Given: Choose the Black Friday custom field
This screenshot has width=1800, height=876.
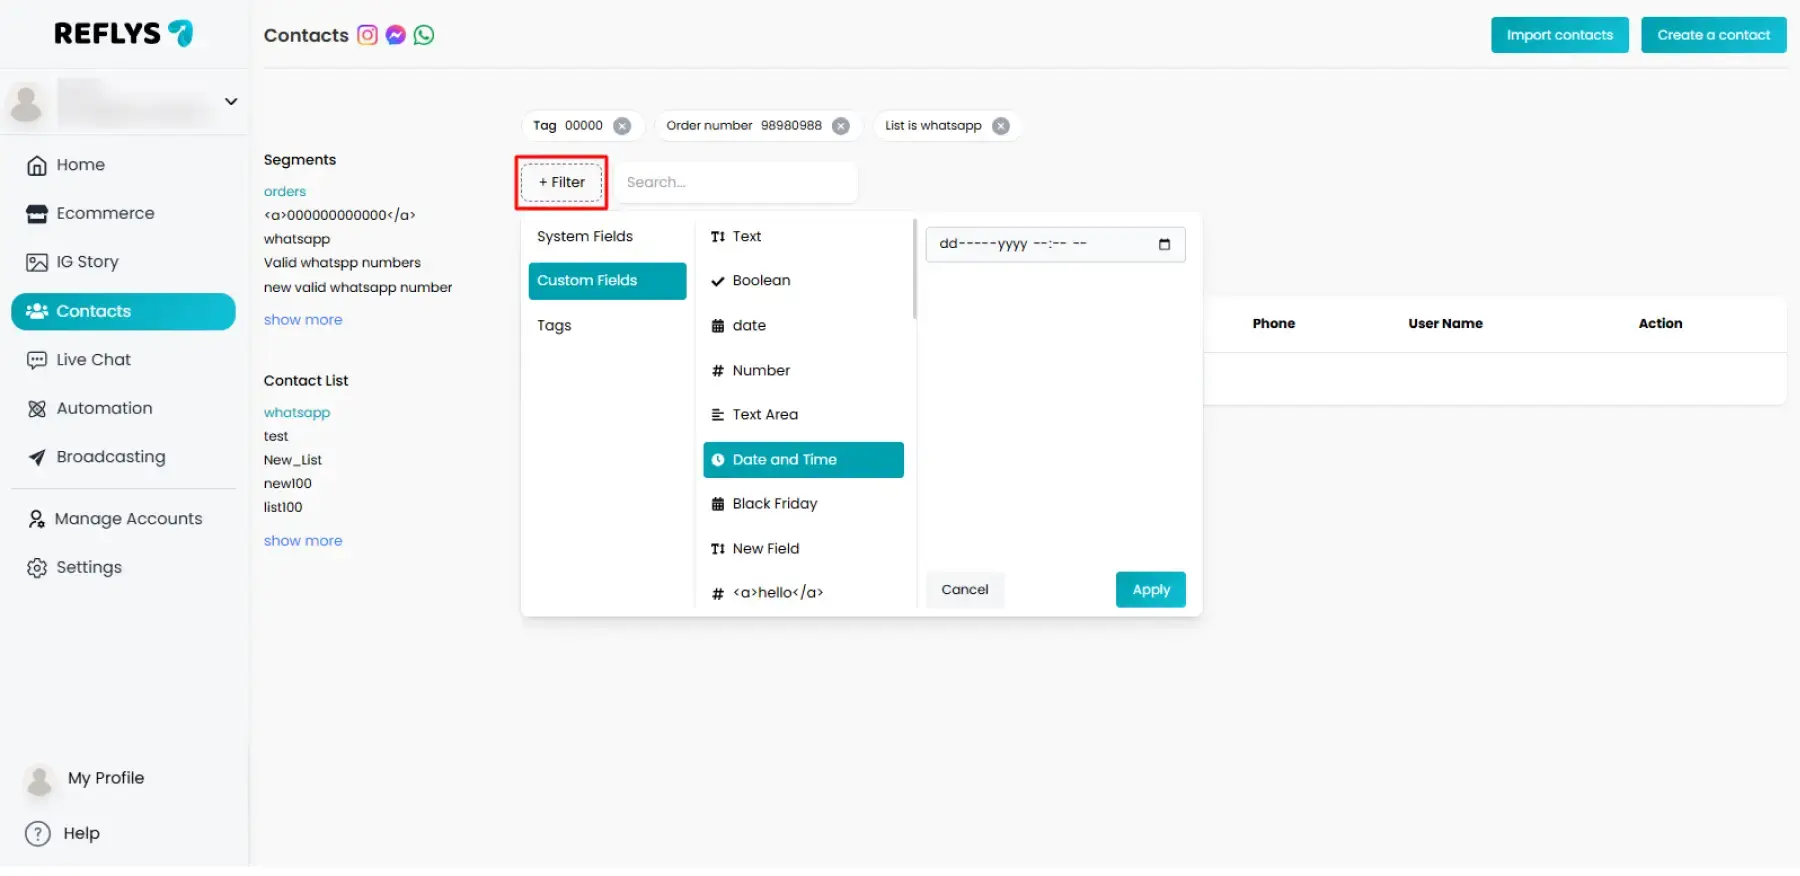Looking at the screenshot, I should coord(774,504).
